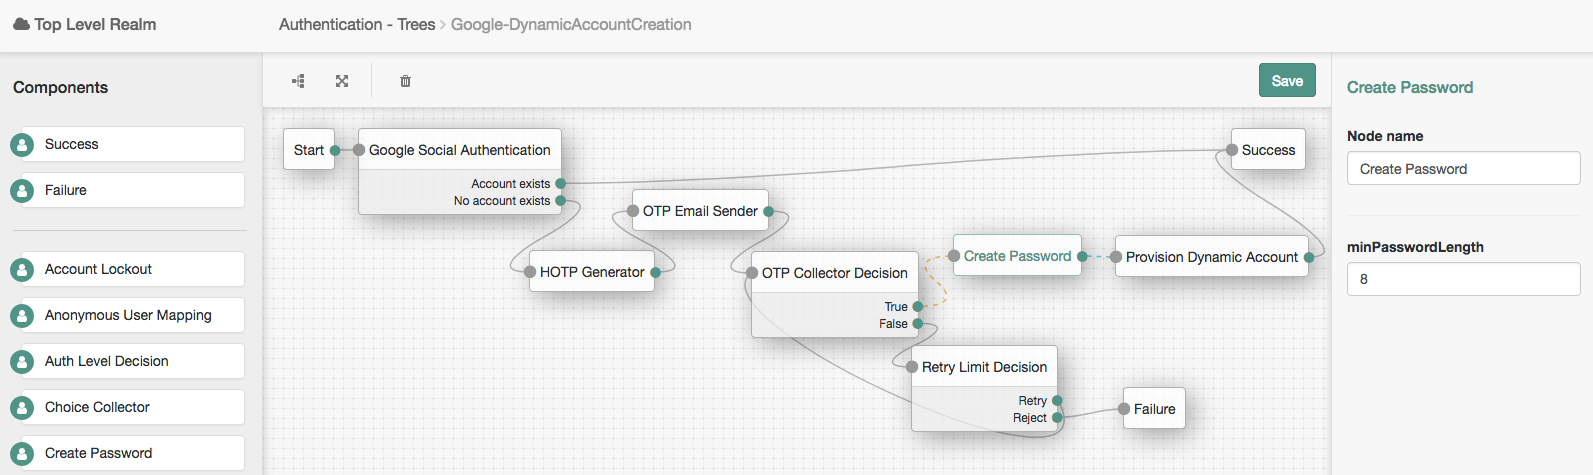Click the Failure component's user icon

22,191
